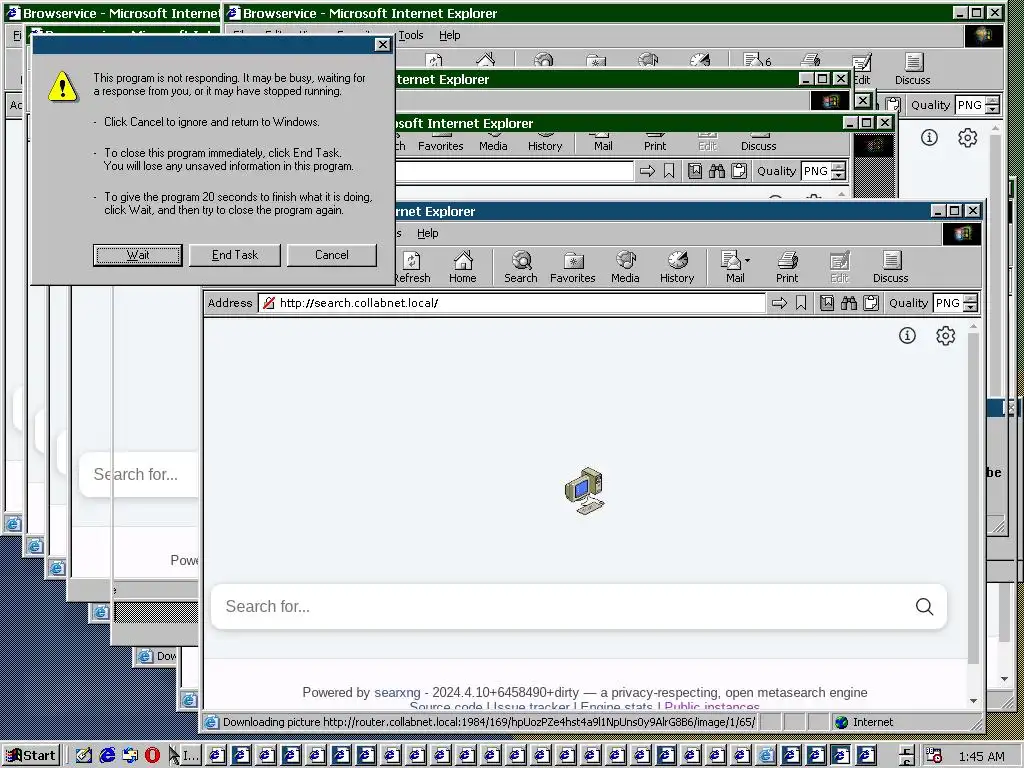The image size is (1024, 768).
Task: Open Search pane in front browser window
Action: 520,267
